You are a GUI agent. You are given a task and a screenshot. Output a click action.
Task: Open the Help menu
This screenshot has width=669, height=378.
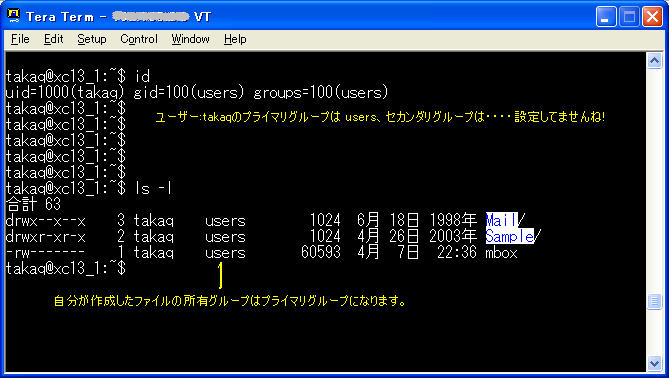pyautogui.click(x=235, y=39)
